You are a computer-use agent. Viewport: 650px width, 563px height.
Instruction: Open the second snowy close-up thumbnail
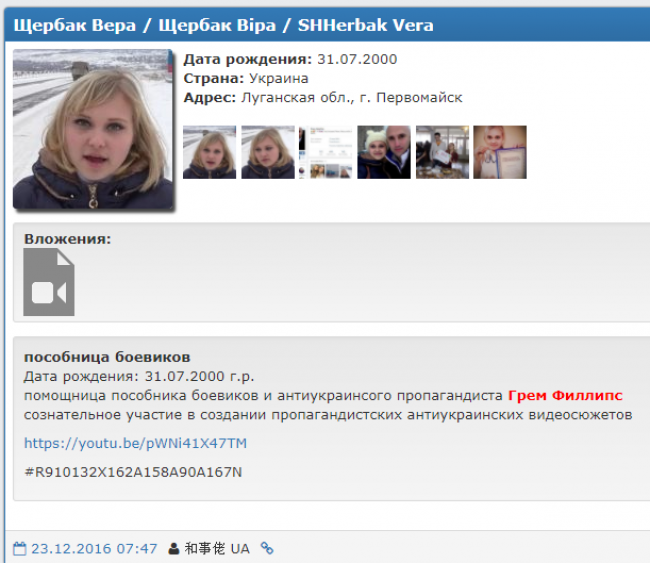coord(268,152)
